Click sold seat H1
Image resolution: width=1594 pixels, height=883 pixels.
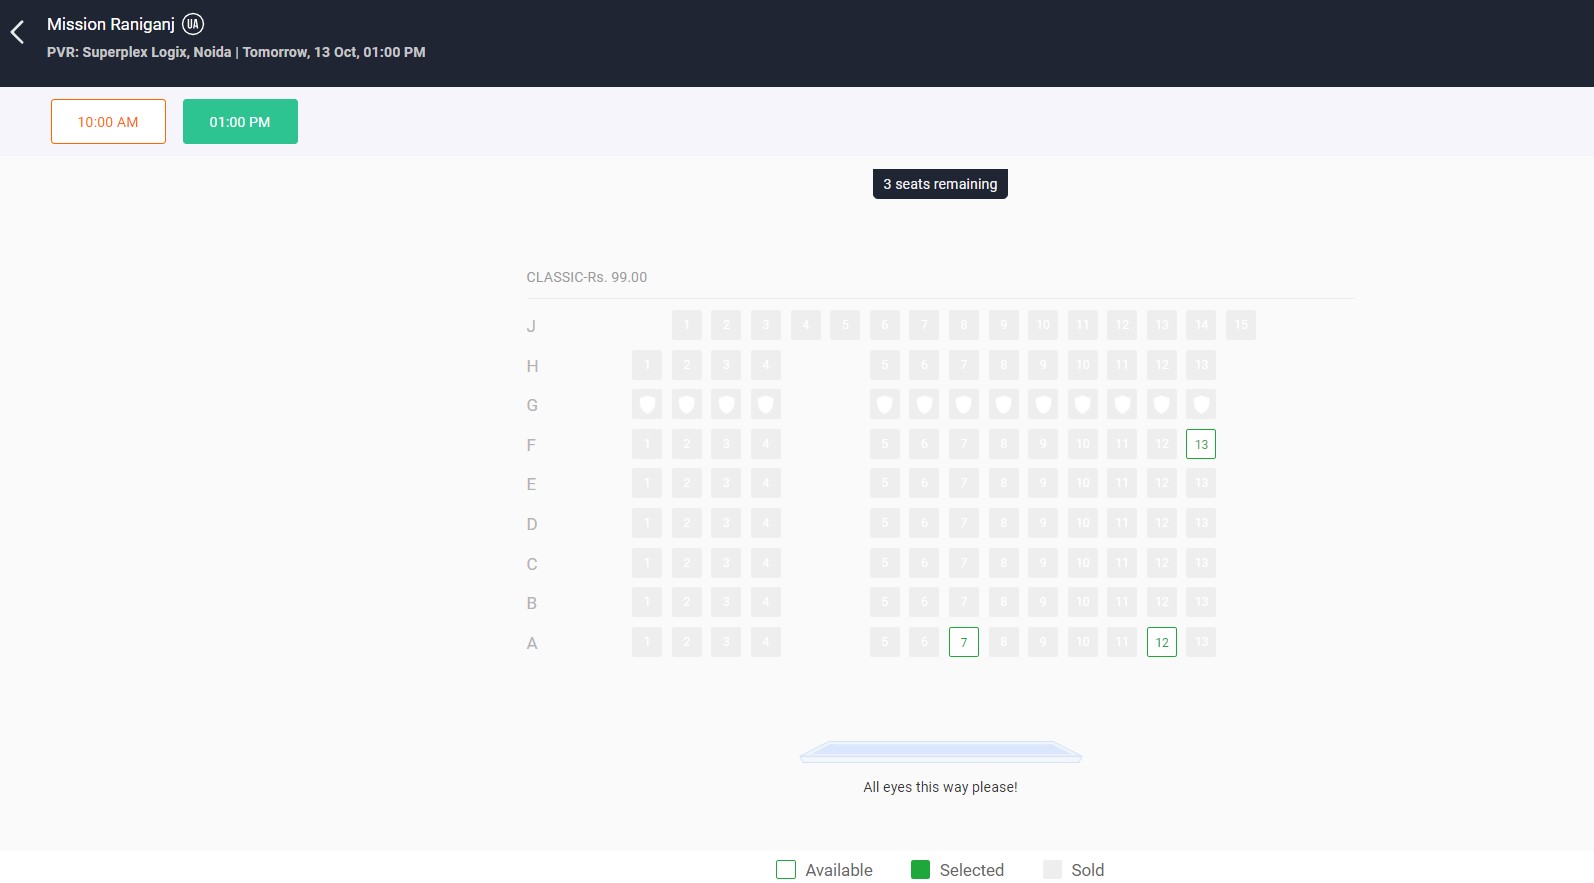coord(647,365)
